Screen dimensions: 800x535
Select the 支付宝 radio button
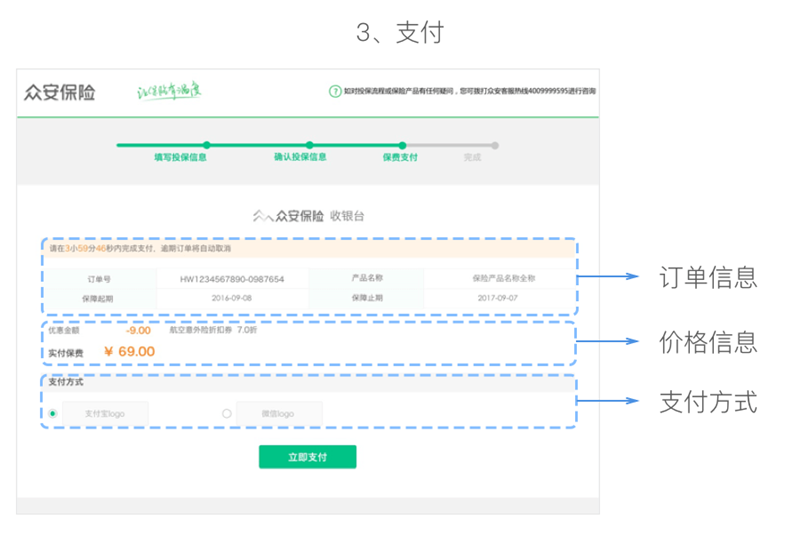[52, 413]
